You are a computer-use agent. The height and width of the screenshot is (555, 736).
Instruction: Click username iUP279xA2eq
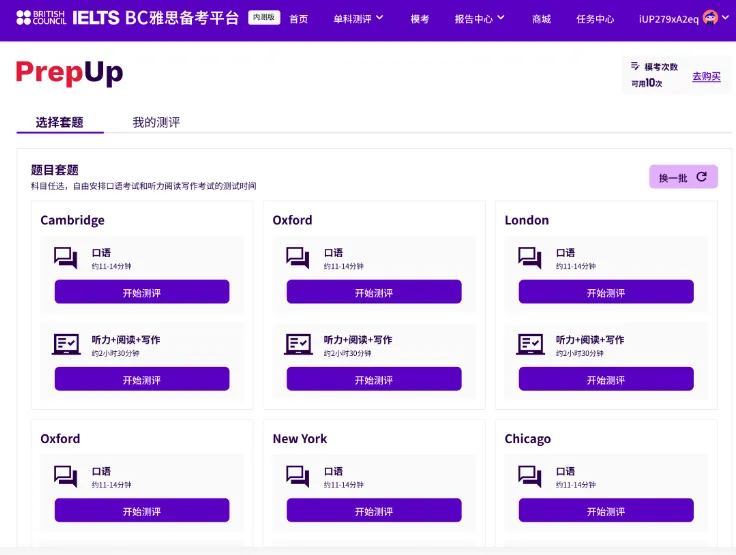coord(668,19)
